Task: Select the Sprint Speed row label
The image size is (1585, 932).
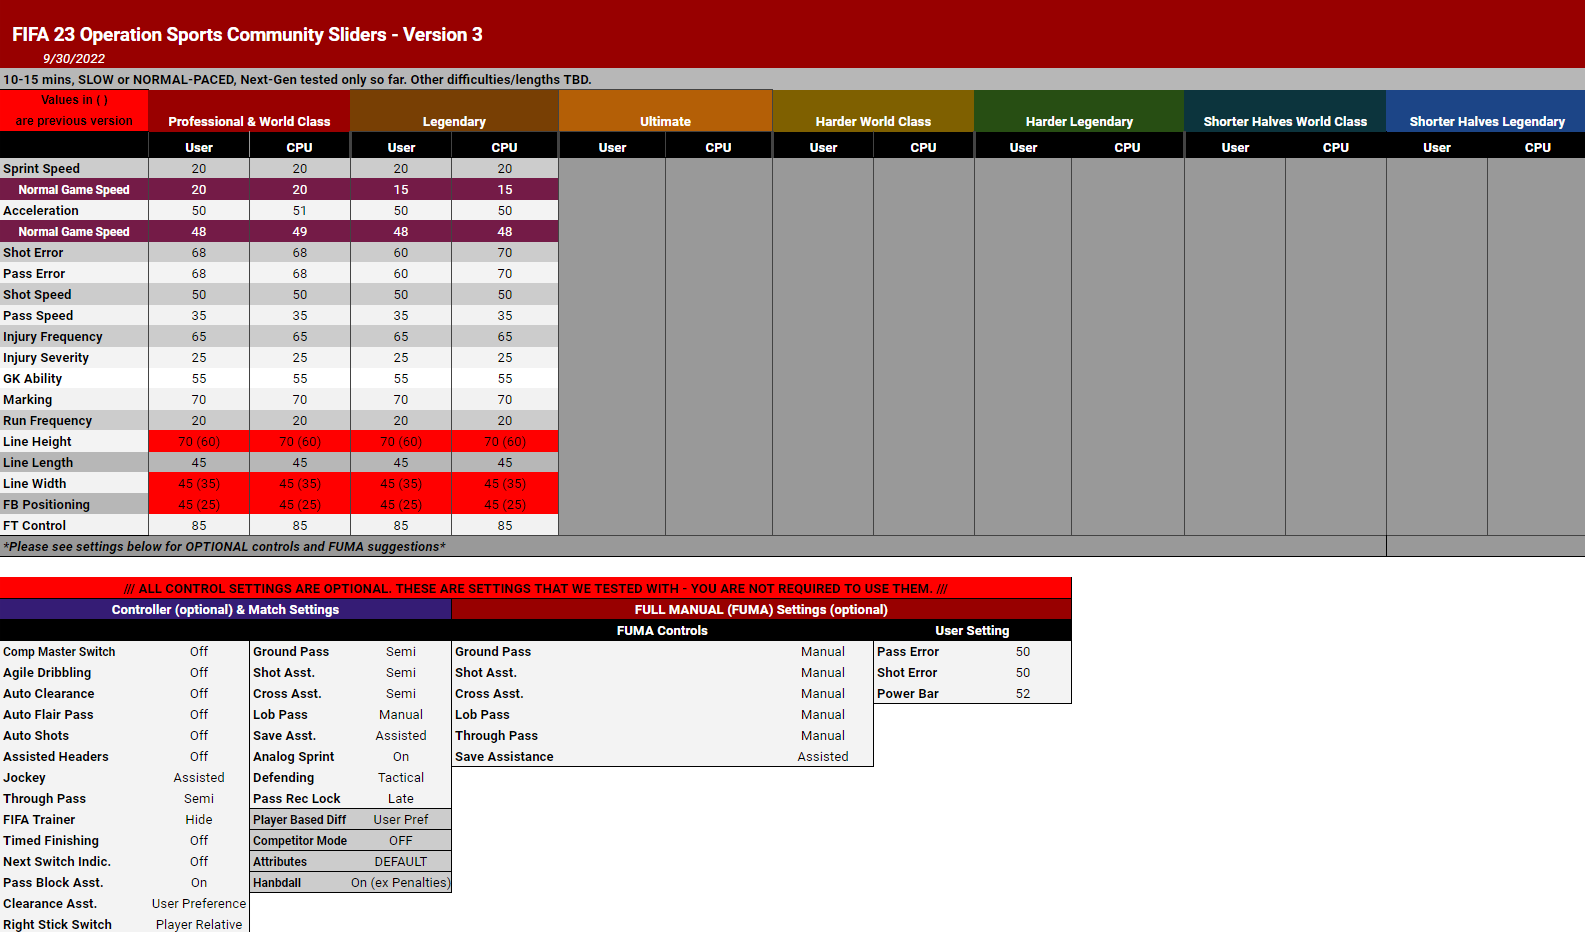Action: [42, 169]
